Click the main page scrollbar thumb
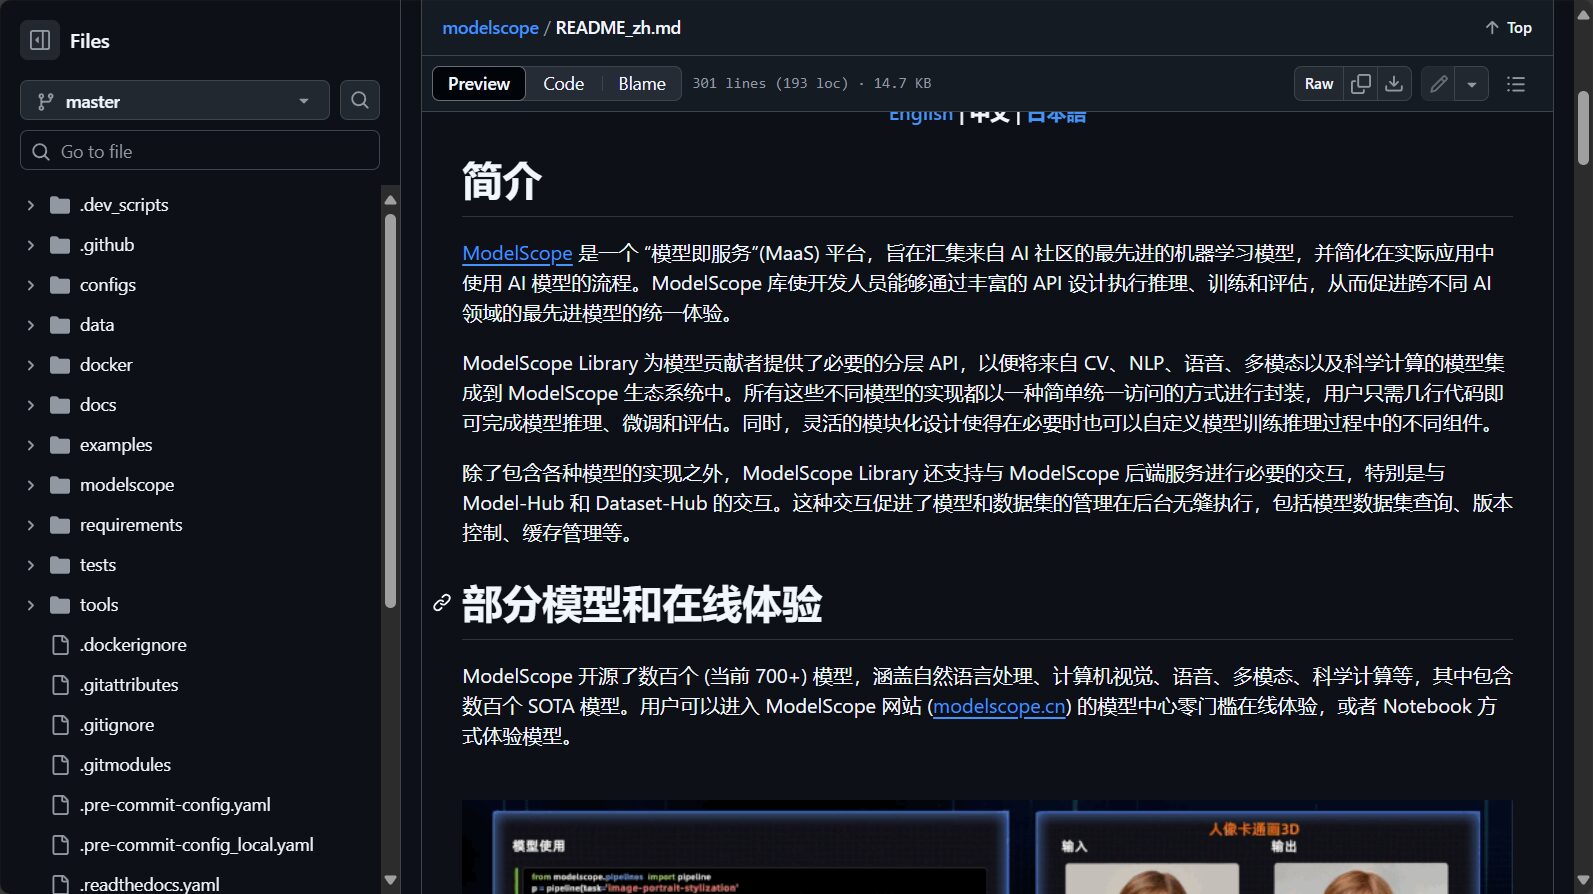The width and height of the screenshot is (1593, 894). click(1583, 128)
